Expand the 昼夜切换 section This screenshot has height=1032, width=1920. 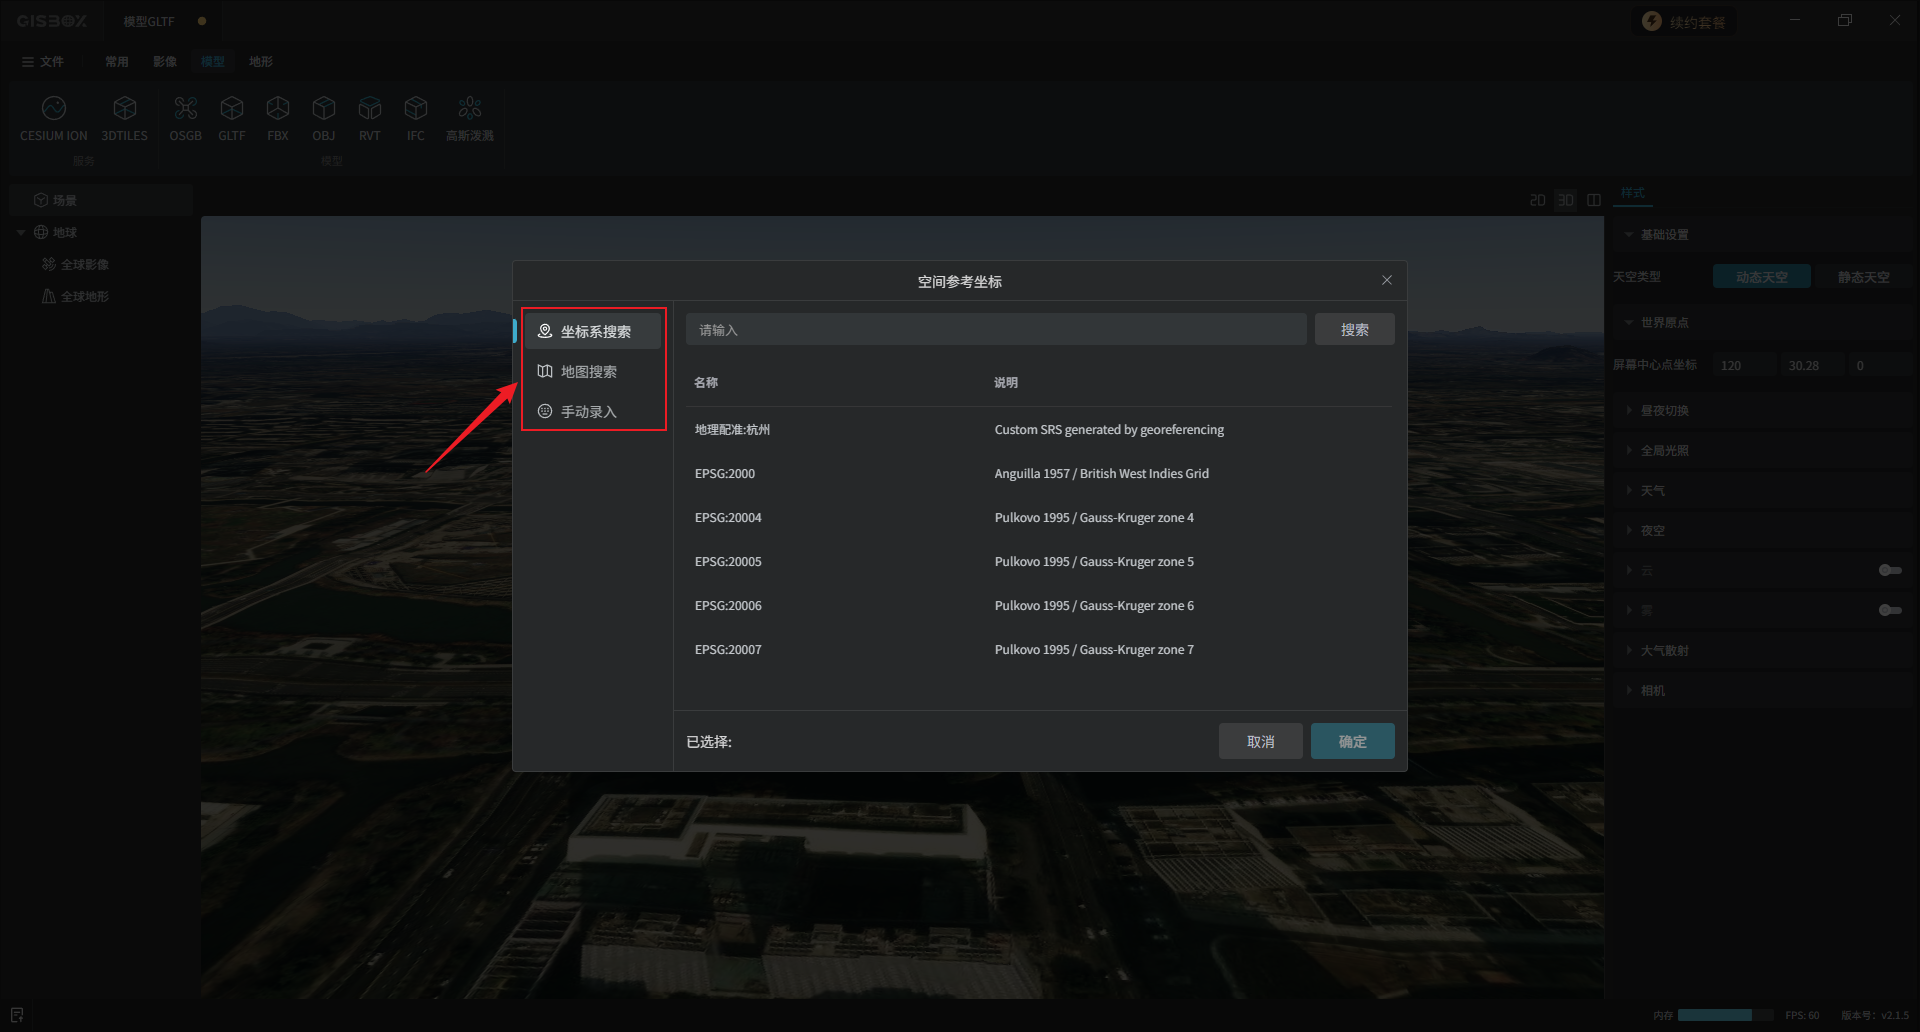(1664, 411)
